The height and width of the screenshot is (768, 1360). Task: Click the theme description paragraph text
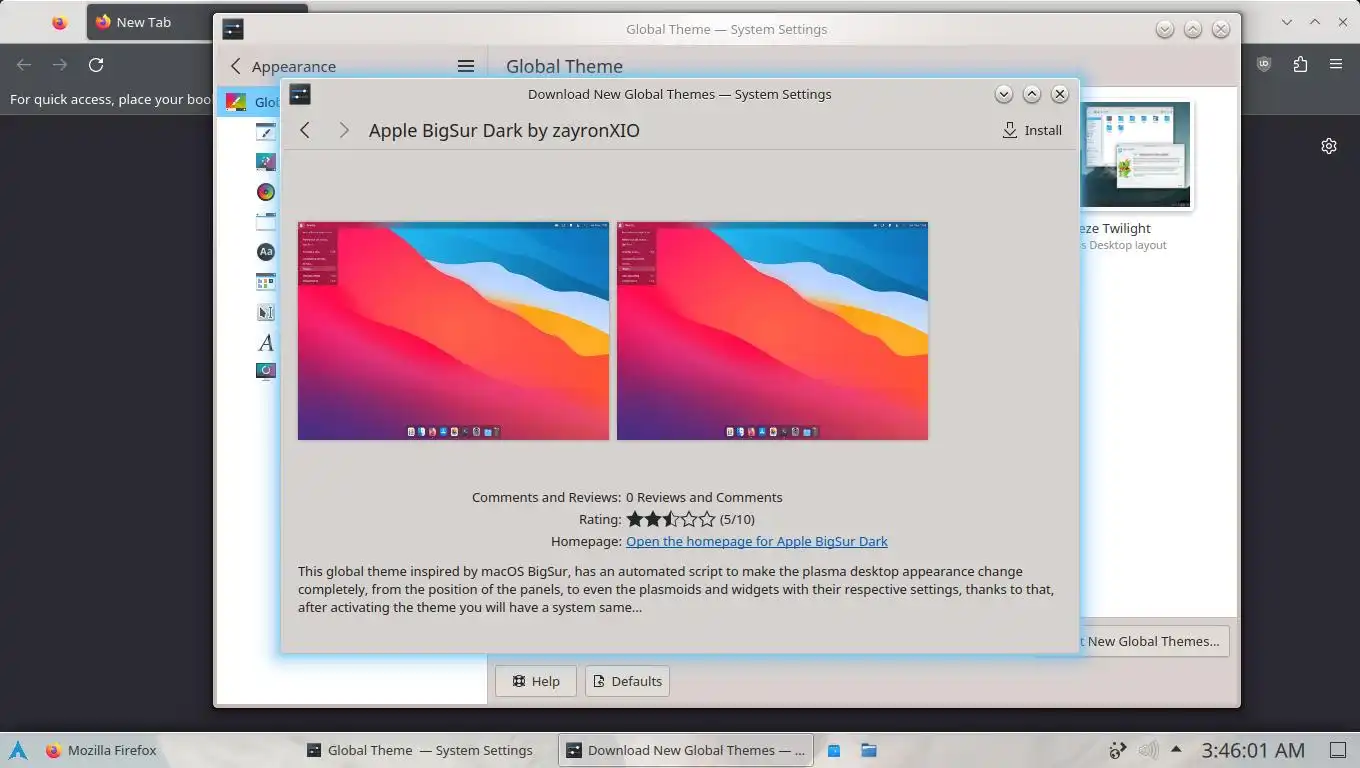point(676,589)
